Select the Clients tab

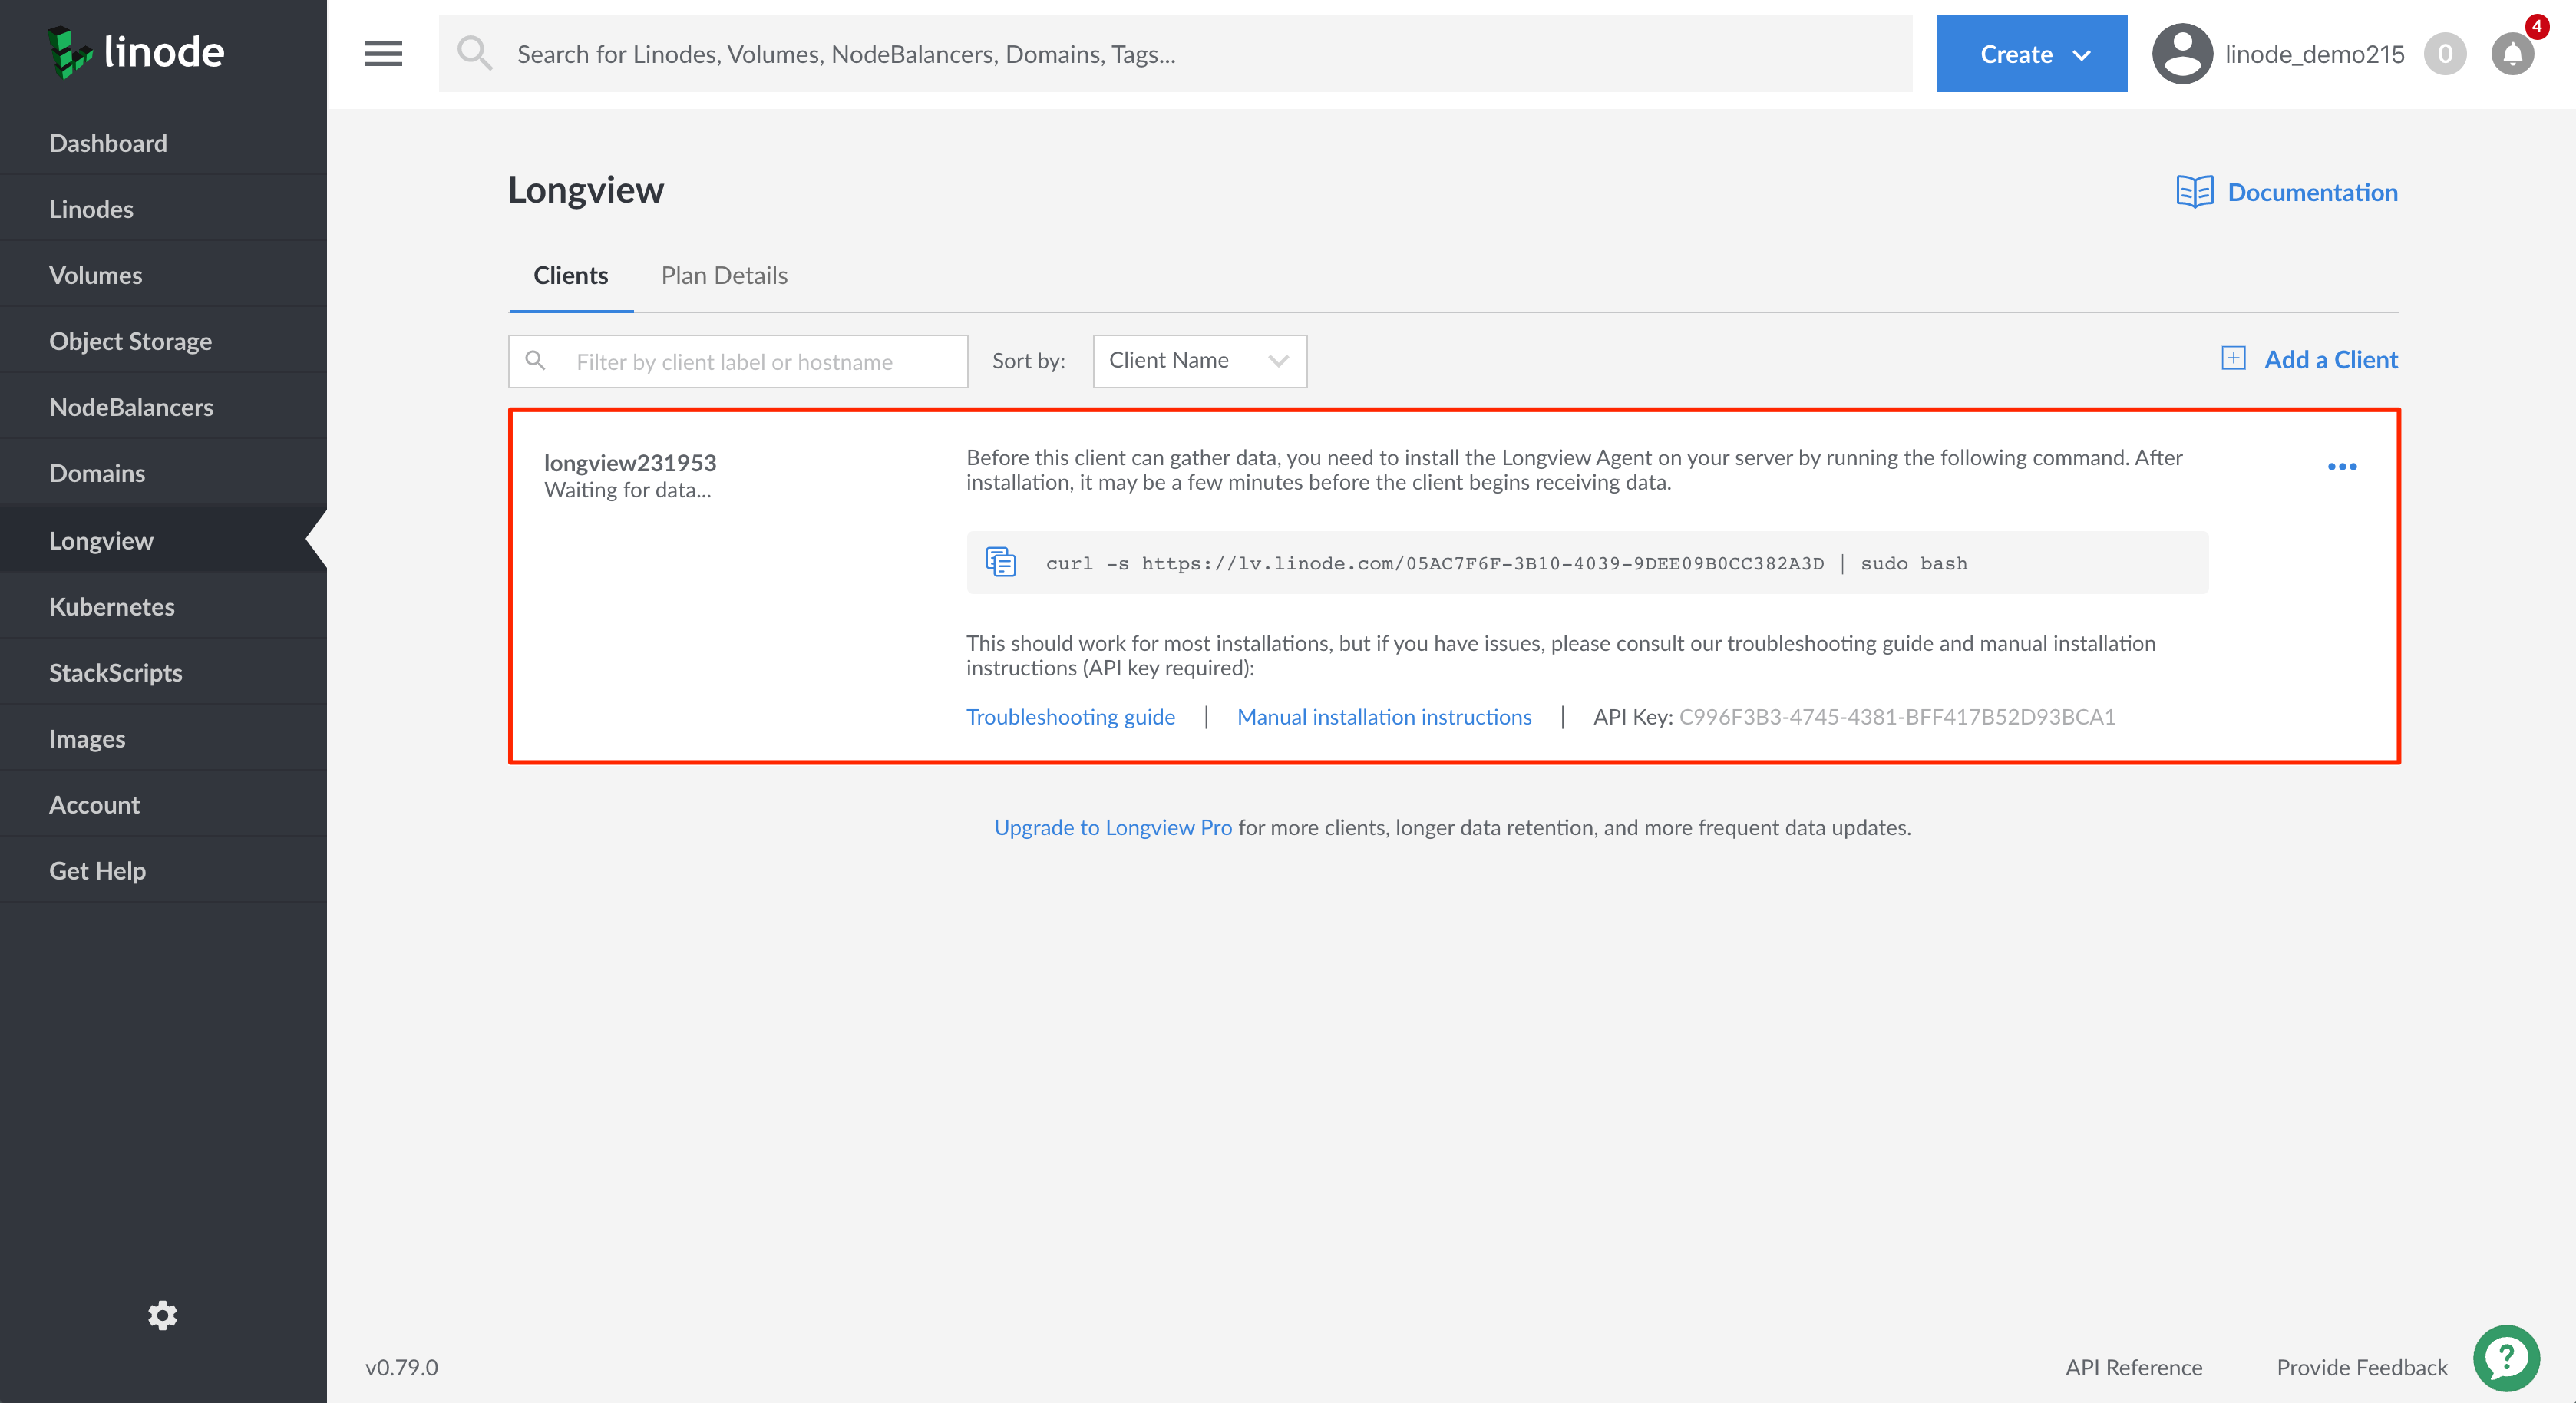[570, 275]
